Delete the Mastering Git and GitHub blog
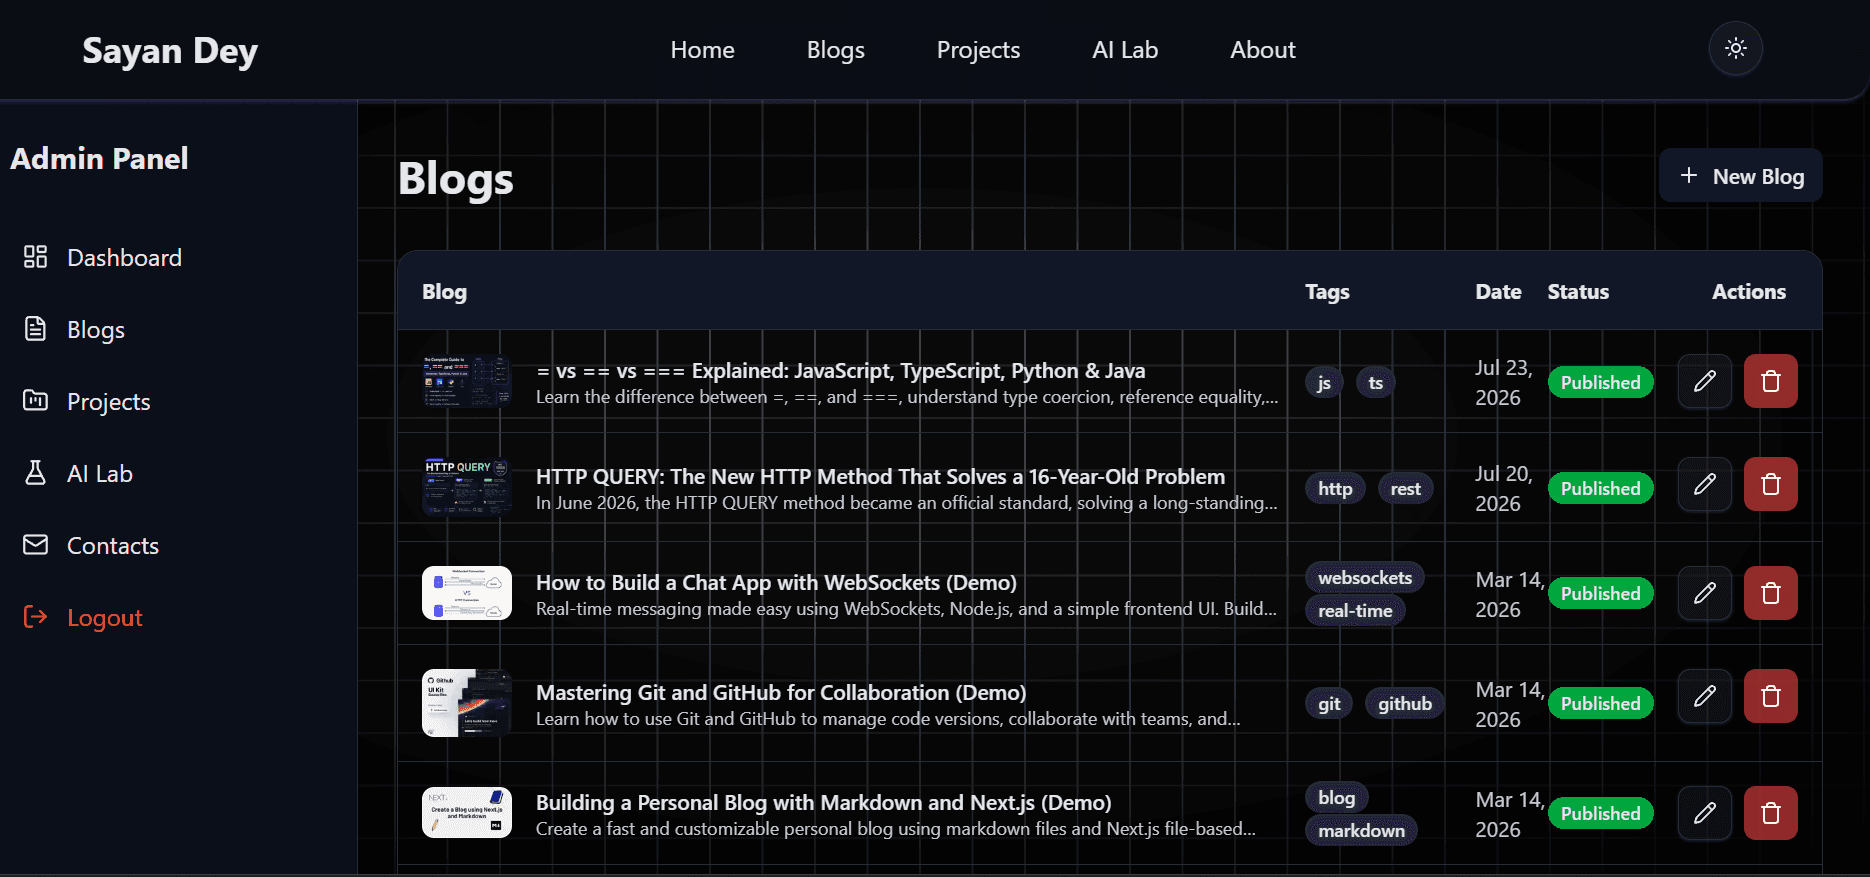 1770,696
